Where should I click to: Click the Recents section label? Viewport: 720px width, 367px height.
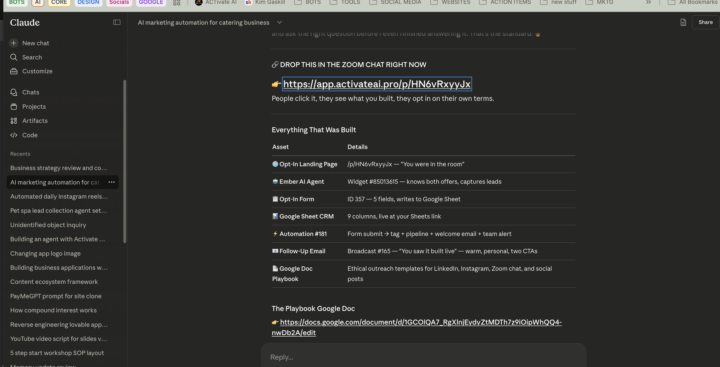tap(20, 154)
